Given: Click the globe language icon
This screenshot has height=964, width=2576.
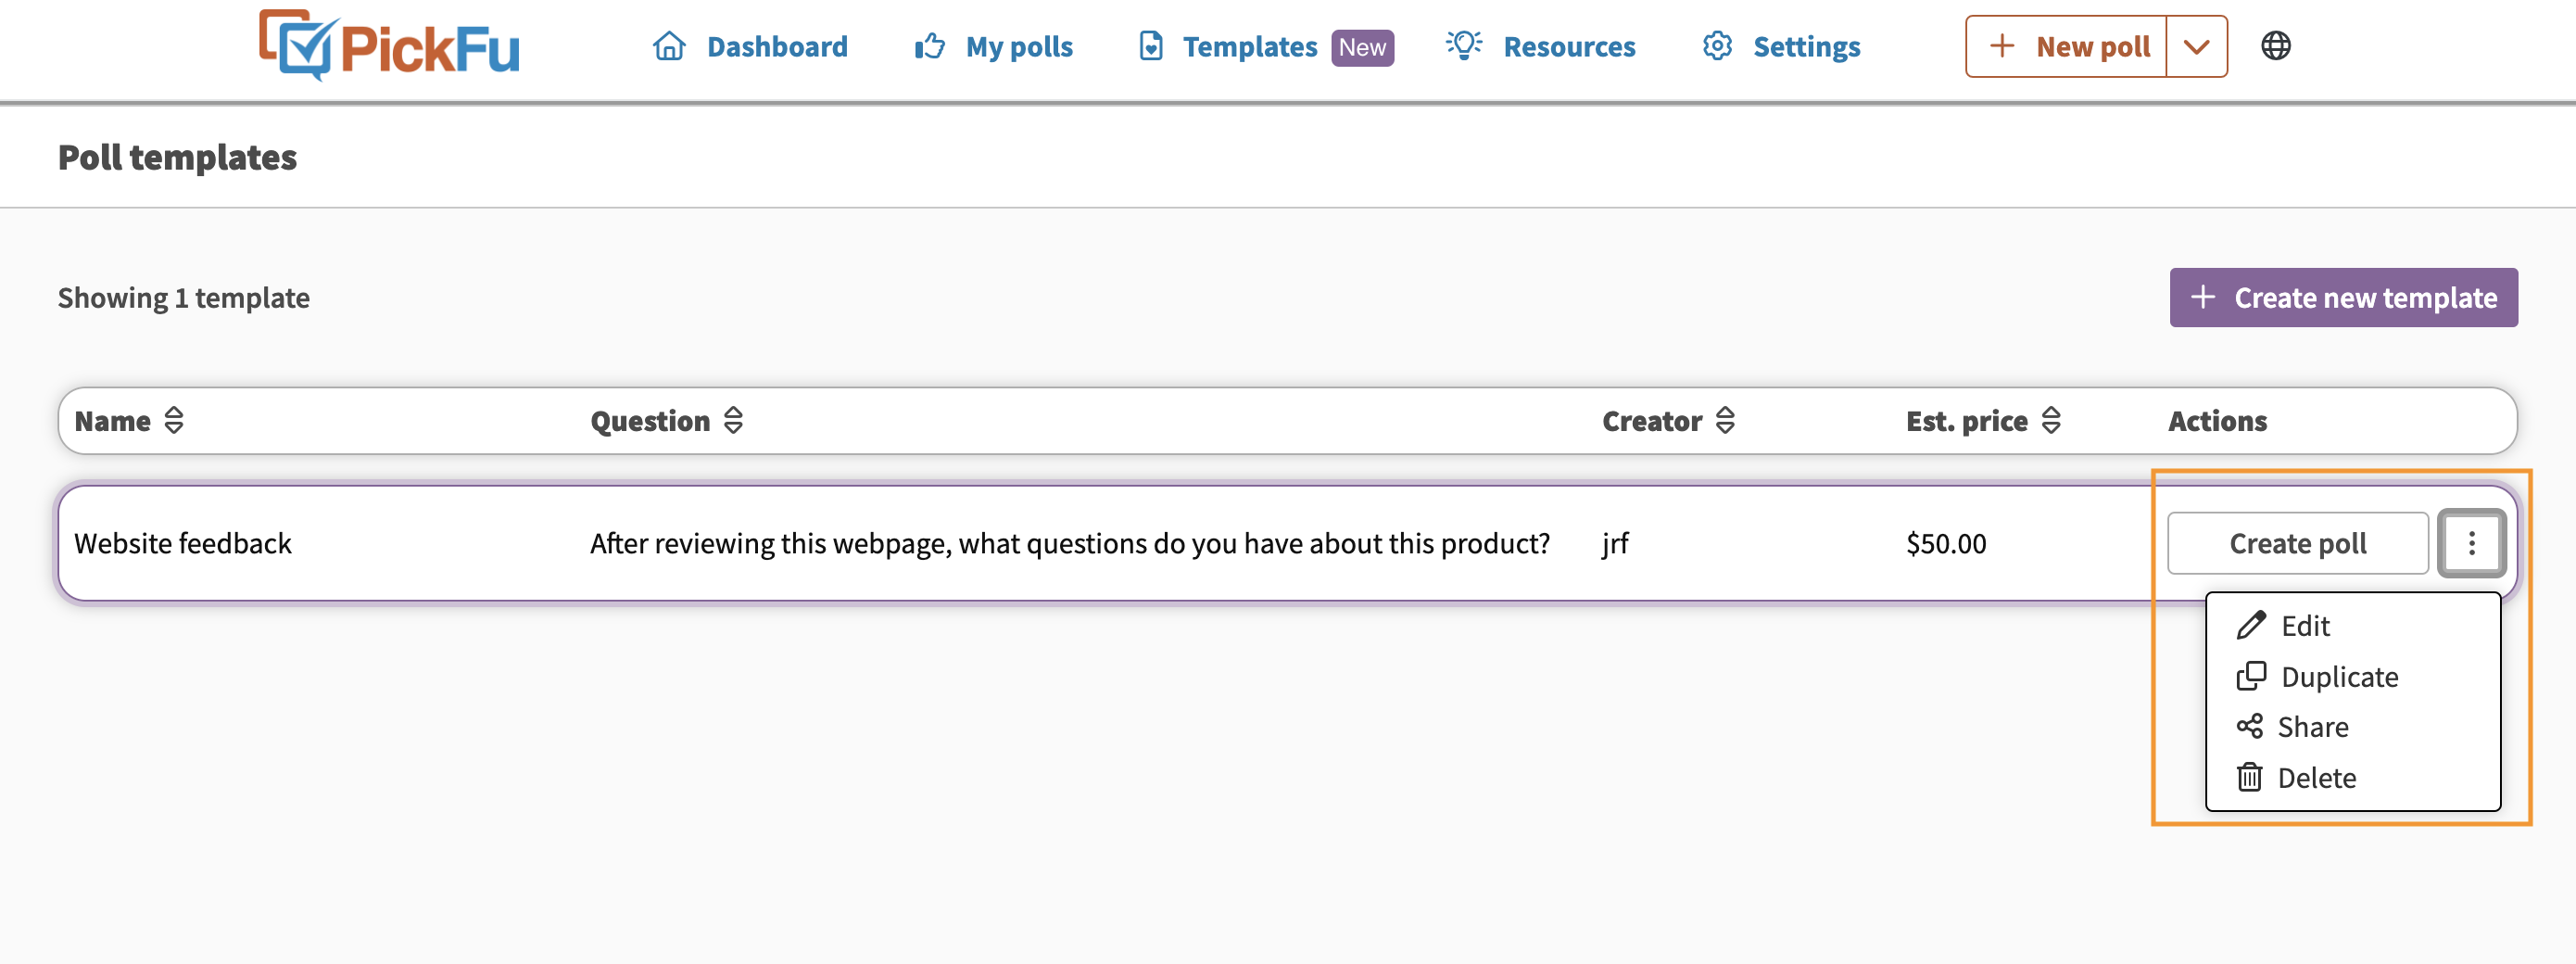Looking at the screenshot, I should coord(2276,46).
